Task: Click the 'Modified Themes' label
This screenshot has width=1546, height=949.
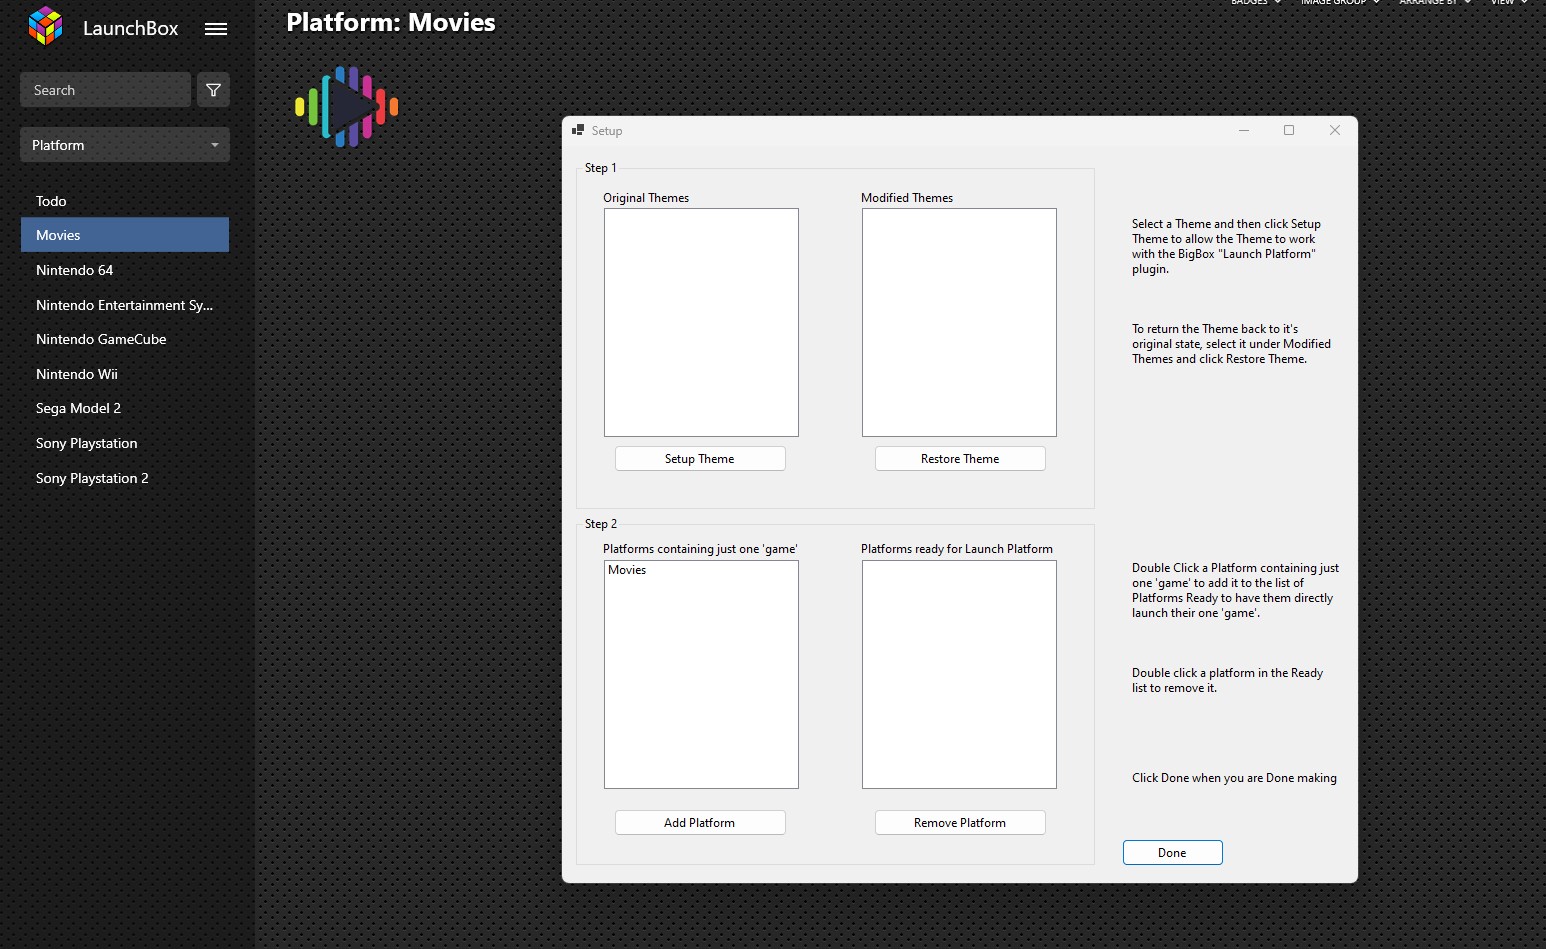Action: click(907, 198)
